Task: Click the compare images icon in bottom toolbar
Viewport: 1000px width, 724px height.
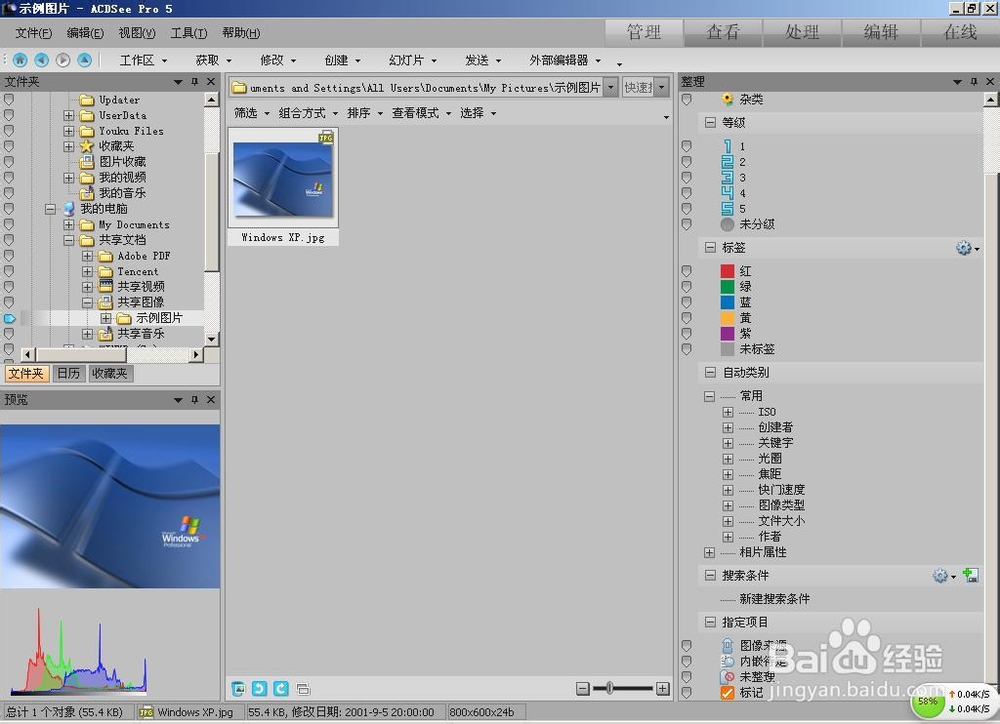Action: click(x=304, y=689)
